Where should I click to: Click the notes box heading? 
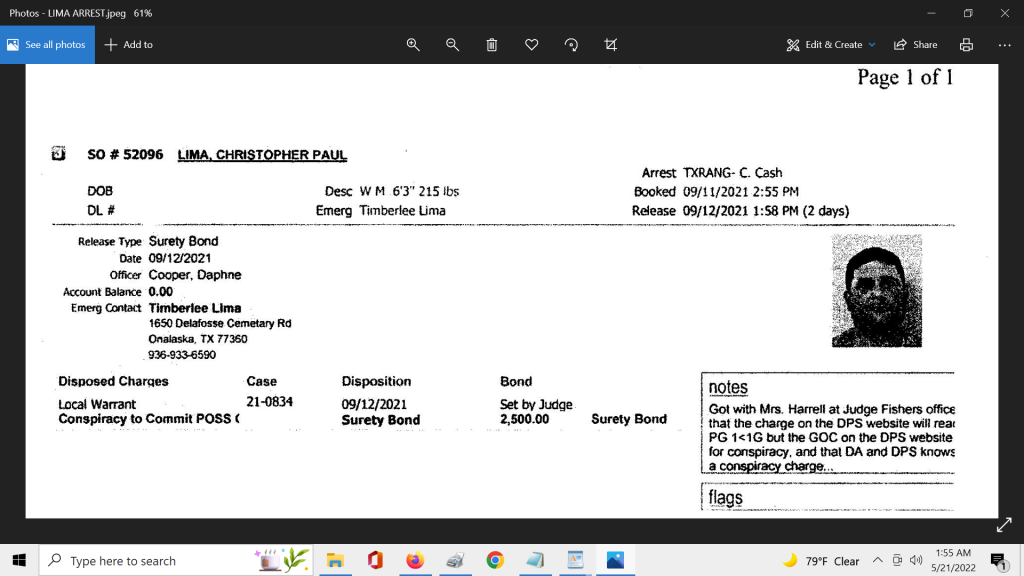pyautogui.click(x=728, y=387)
